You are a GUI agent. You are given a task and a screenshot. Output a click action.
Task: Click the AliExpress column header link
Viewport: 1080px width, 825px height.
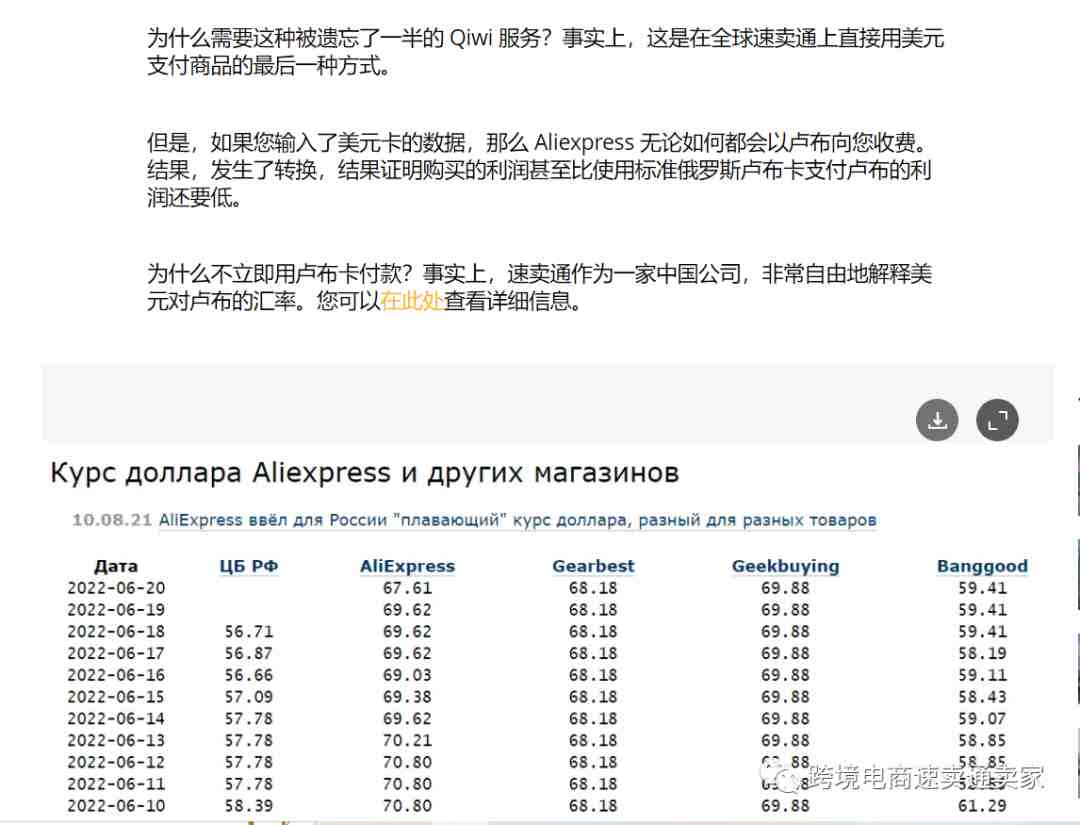pyautogui.click(x=407, y=566)
